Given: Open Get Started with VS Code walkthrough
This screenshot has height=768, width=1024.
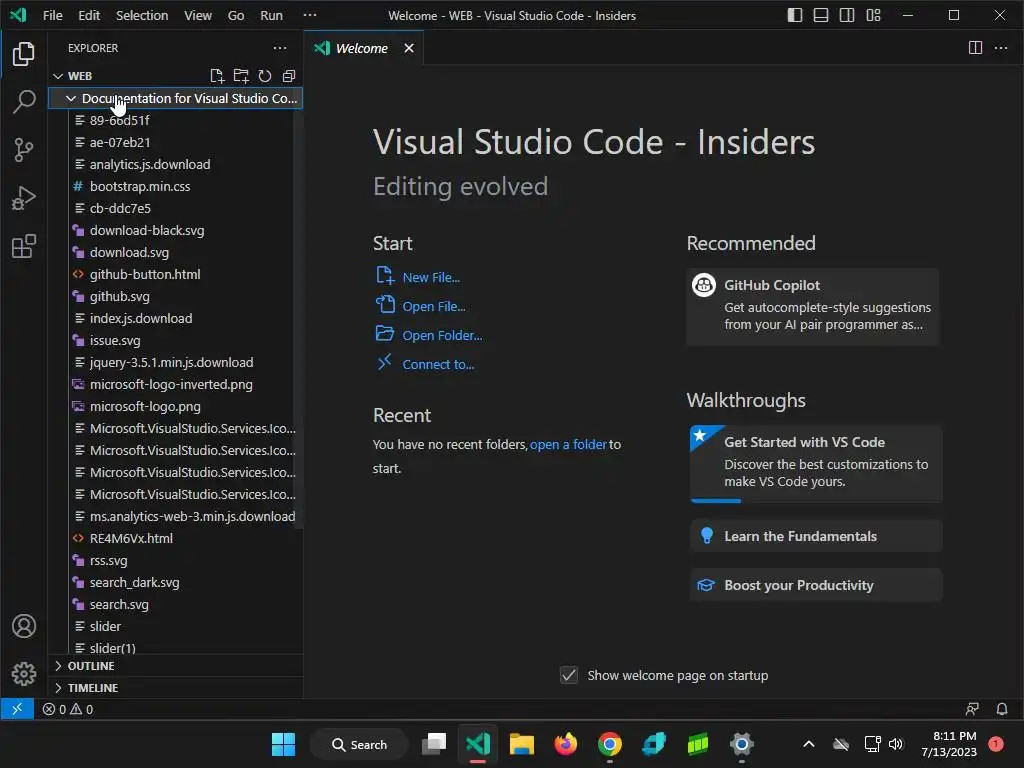Looking at the screenshot, I should coord(816,463).
